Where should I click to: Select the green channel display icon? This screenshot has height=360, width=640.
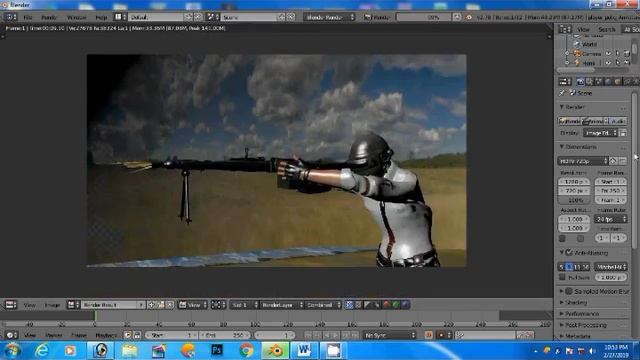(x=396, y=304)
